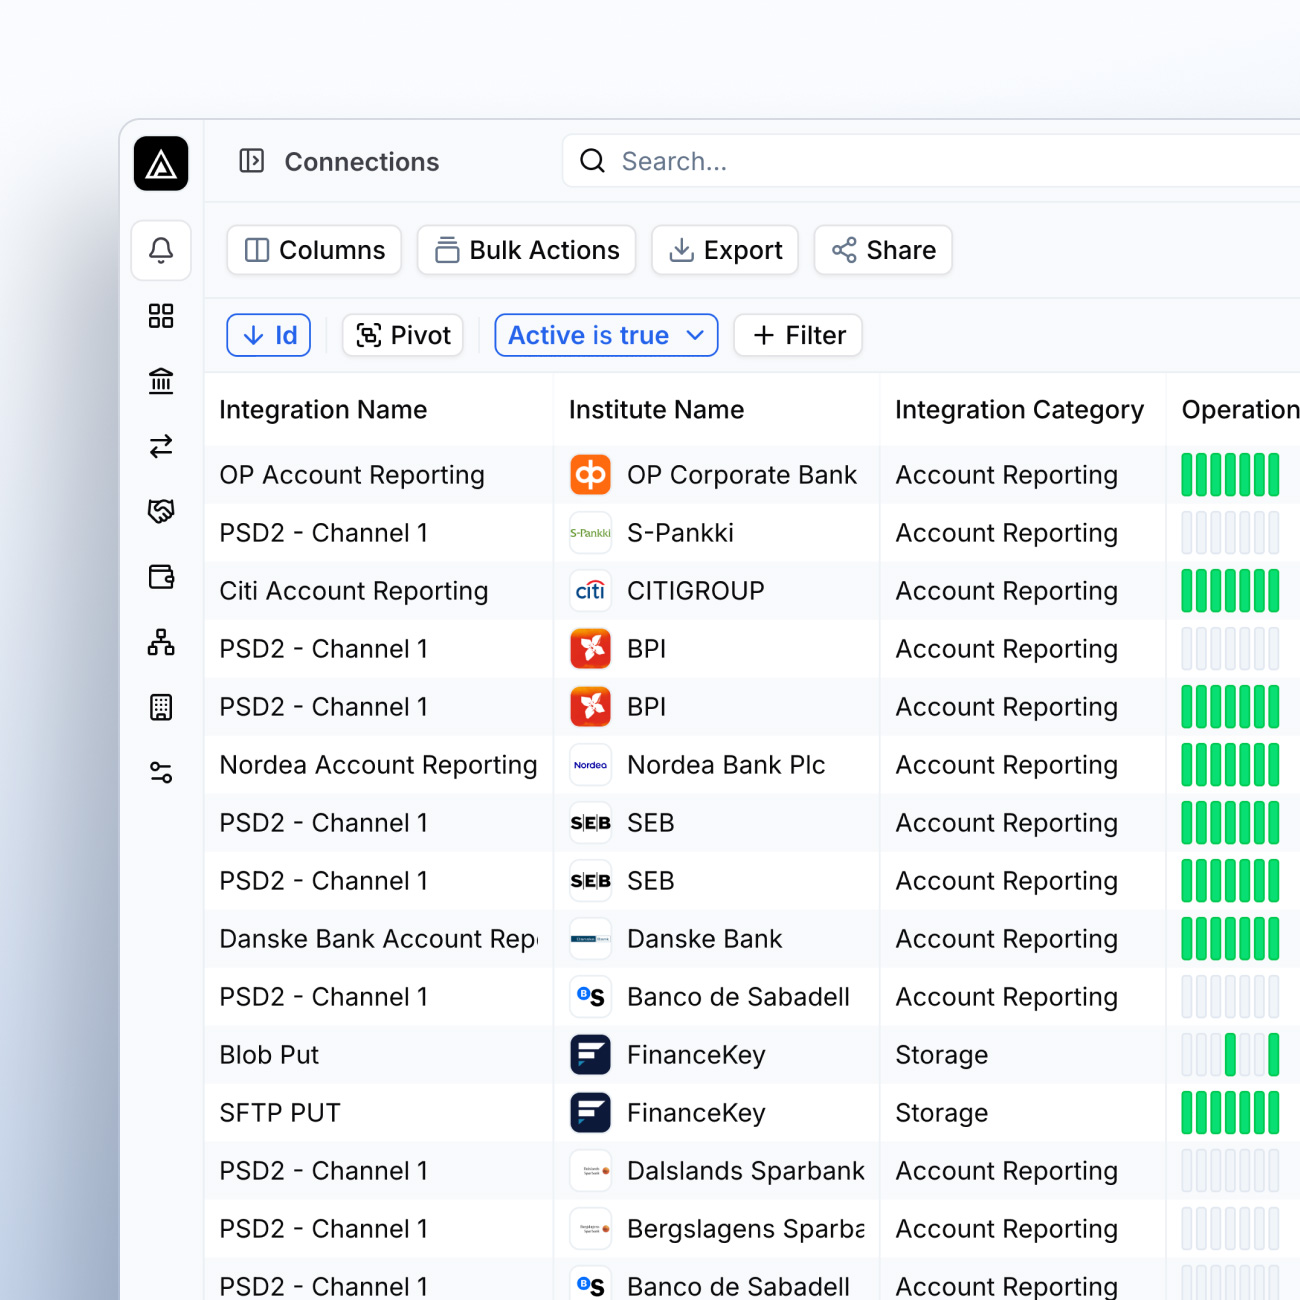Open the transfers arrows sidebar icon

click(161, 446)
